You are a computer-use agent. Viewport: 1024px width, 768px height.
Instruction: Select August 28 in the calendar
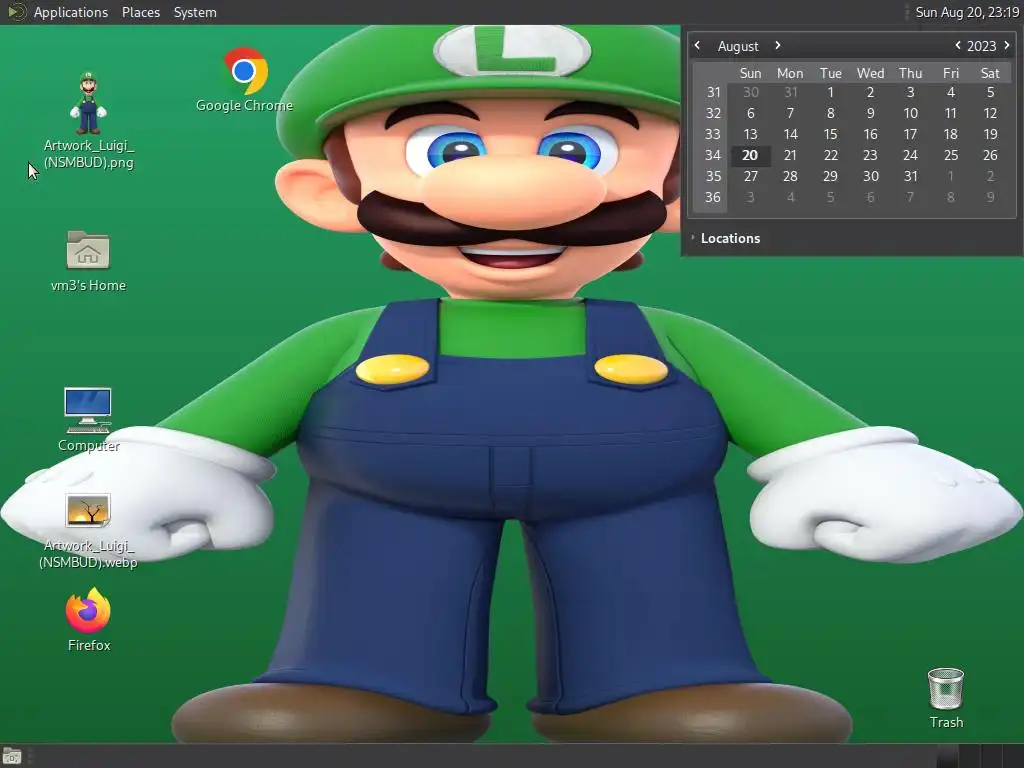(790, 176)
